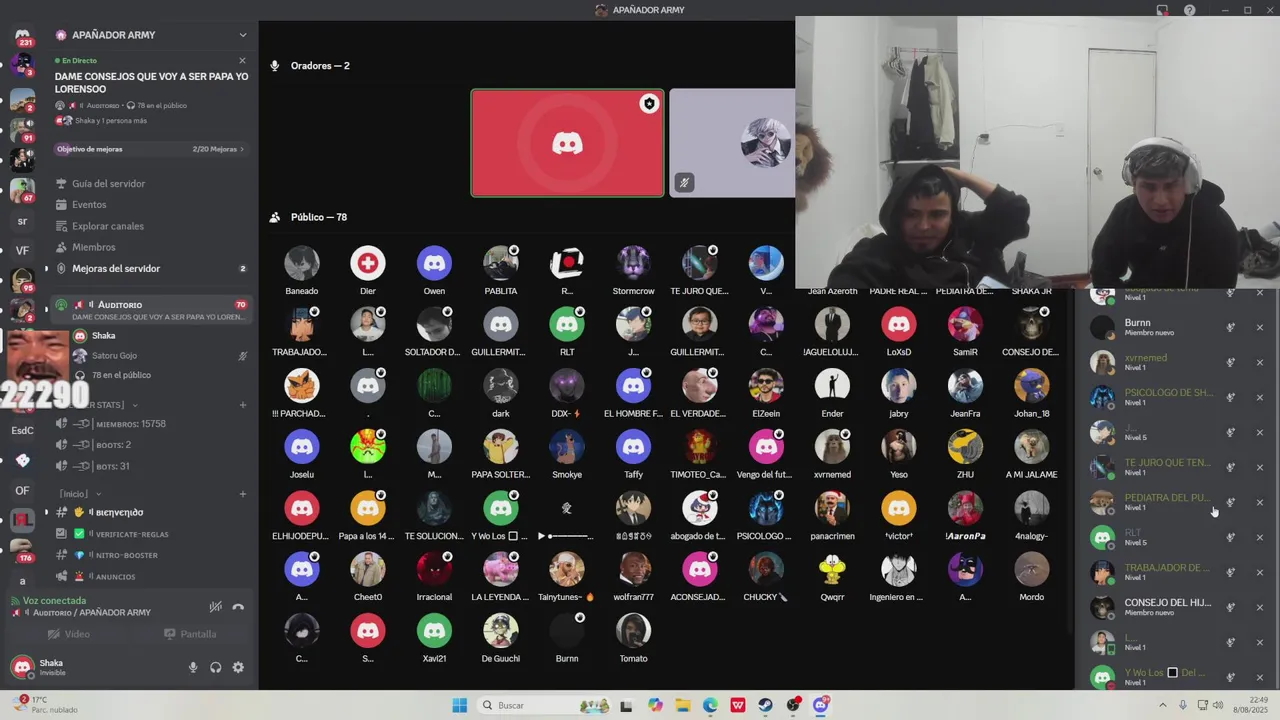Open the server with the 231 badge

(x=22, y=36)
